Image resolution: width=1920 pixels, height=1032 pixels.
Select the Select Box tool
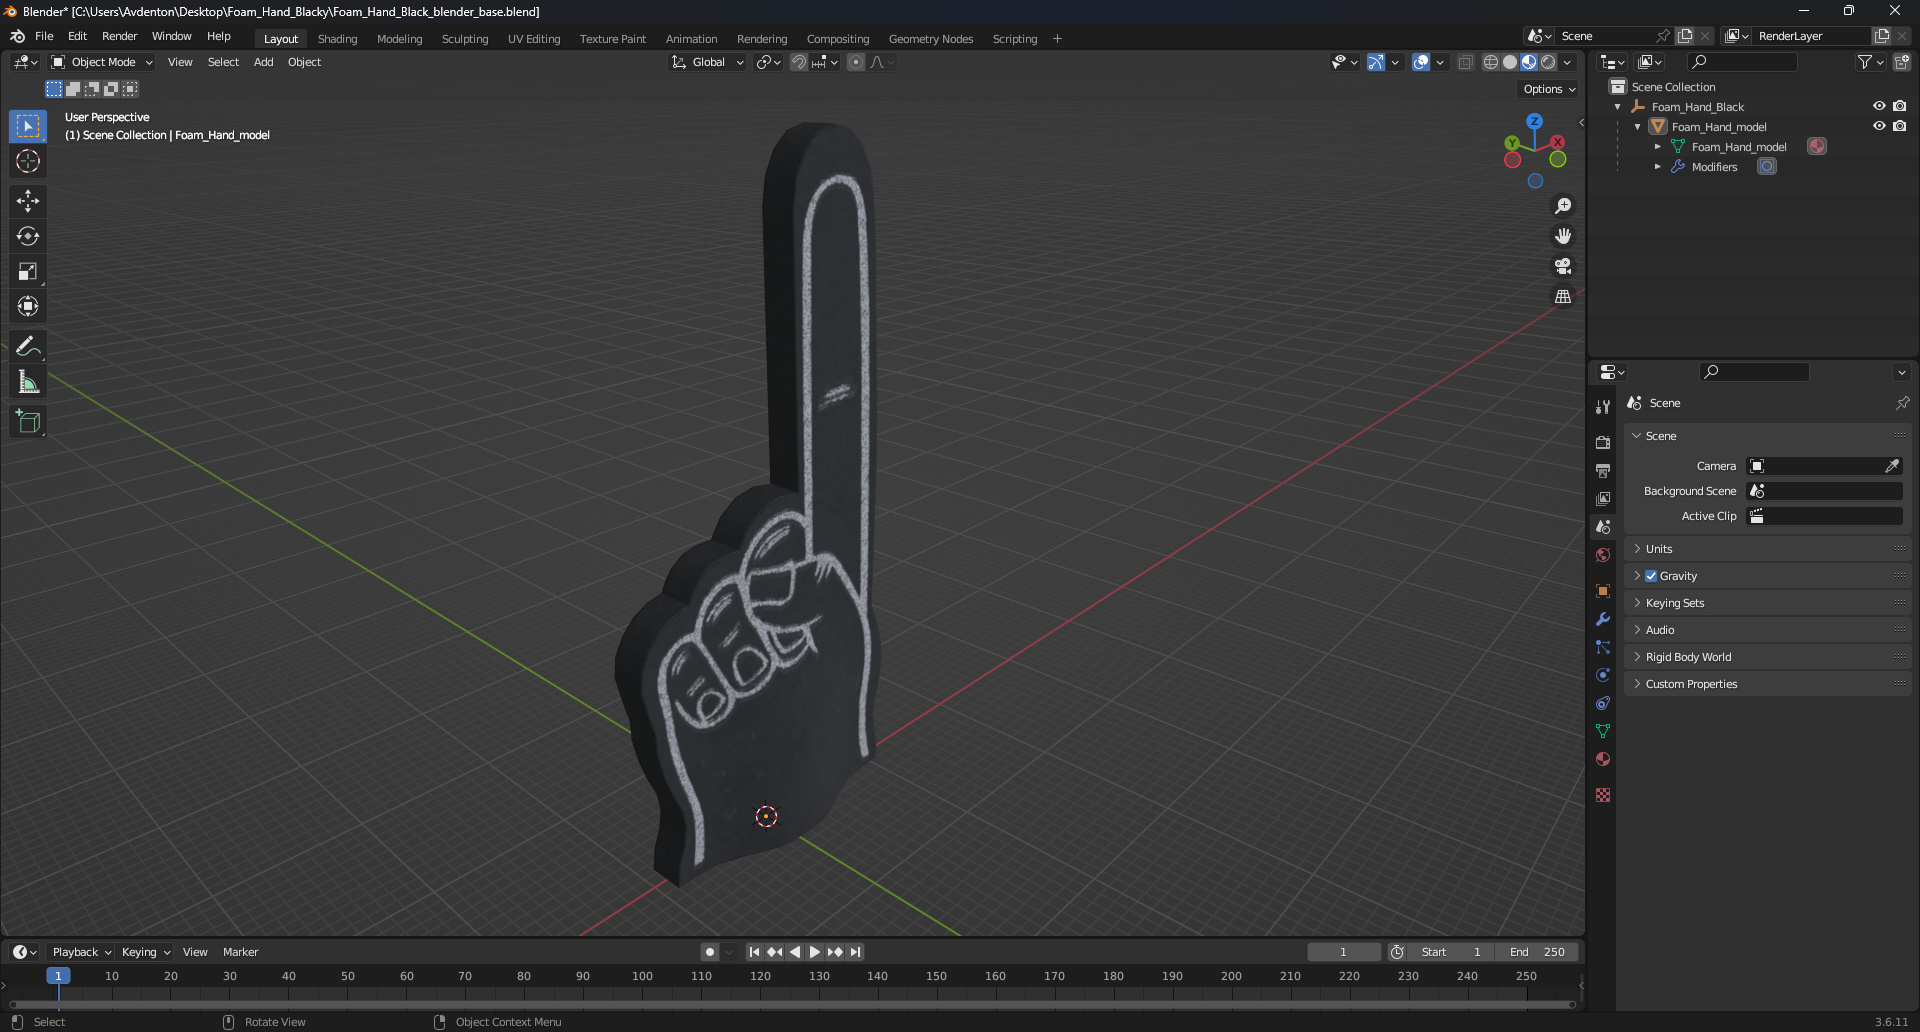click(x=28, y=126)
